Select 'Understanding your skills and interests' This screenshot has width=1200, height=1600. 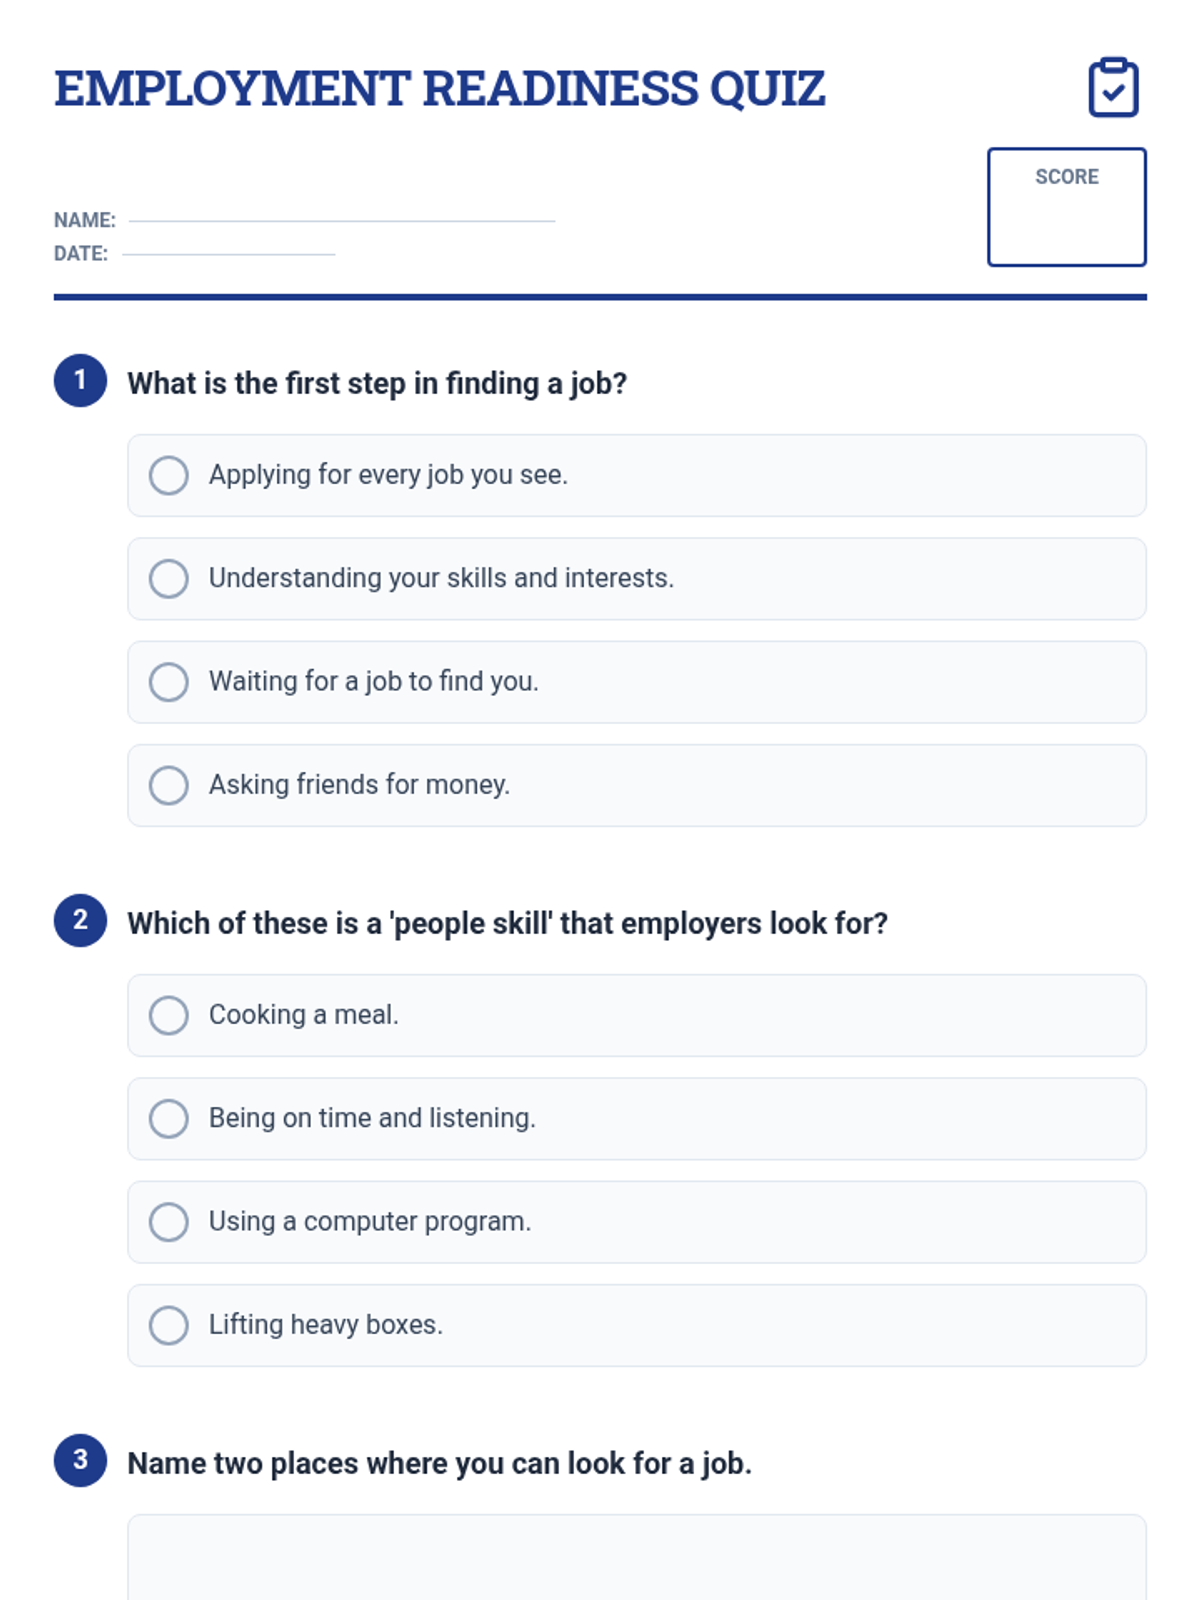point(637,579)
